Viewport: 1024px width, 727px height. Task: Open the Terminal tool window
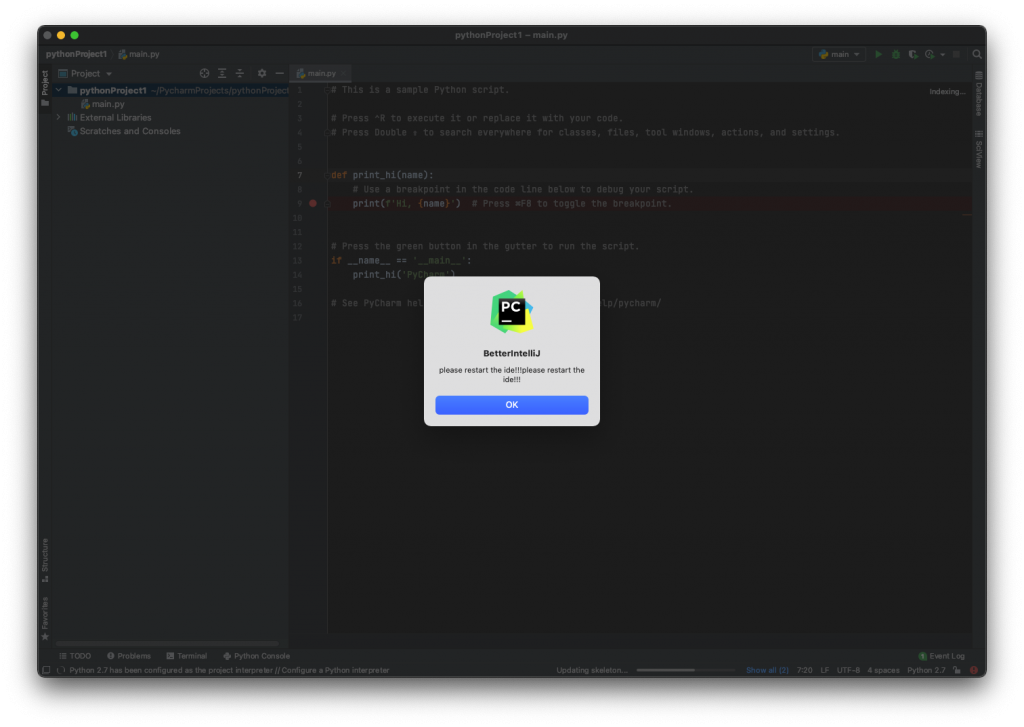187,656
